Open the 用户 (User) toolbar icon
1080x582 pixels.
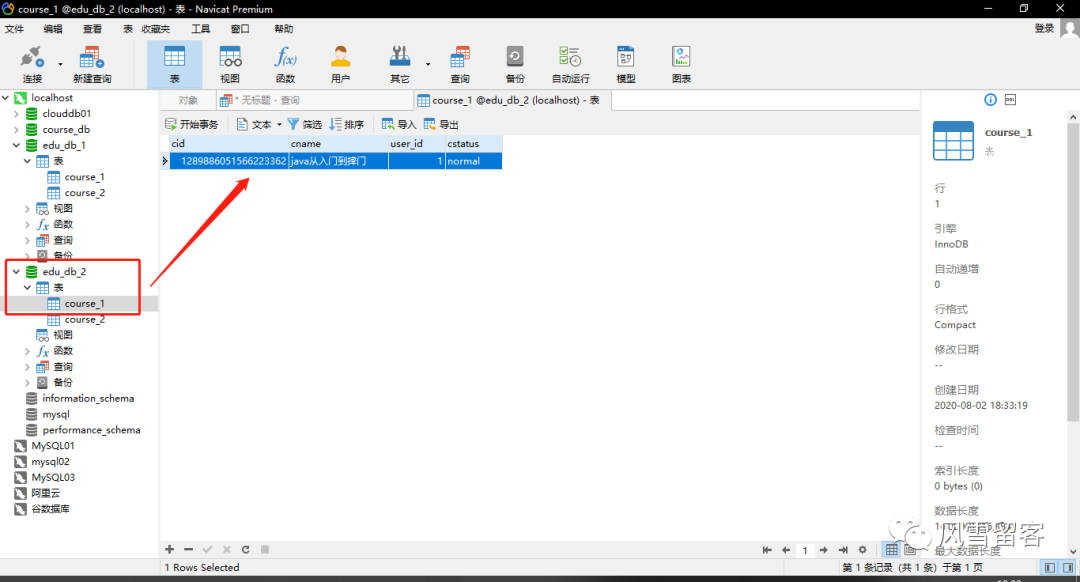pos(340,65)
